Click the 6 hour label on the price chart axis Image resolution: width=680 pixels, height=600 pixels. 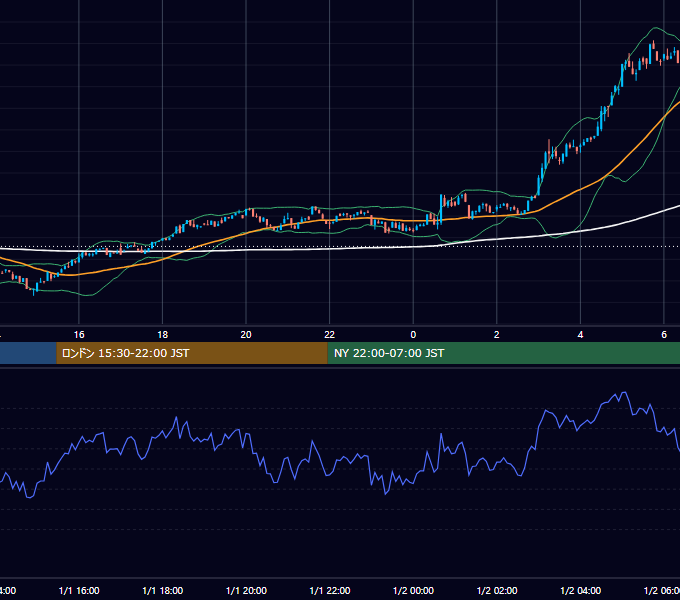664,335
